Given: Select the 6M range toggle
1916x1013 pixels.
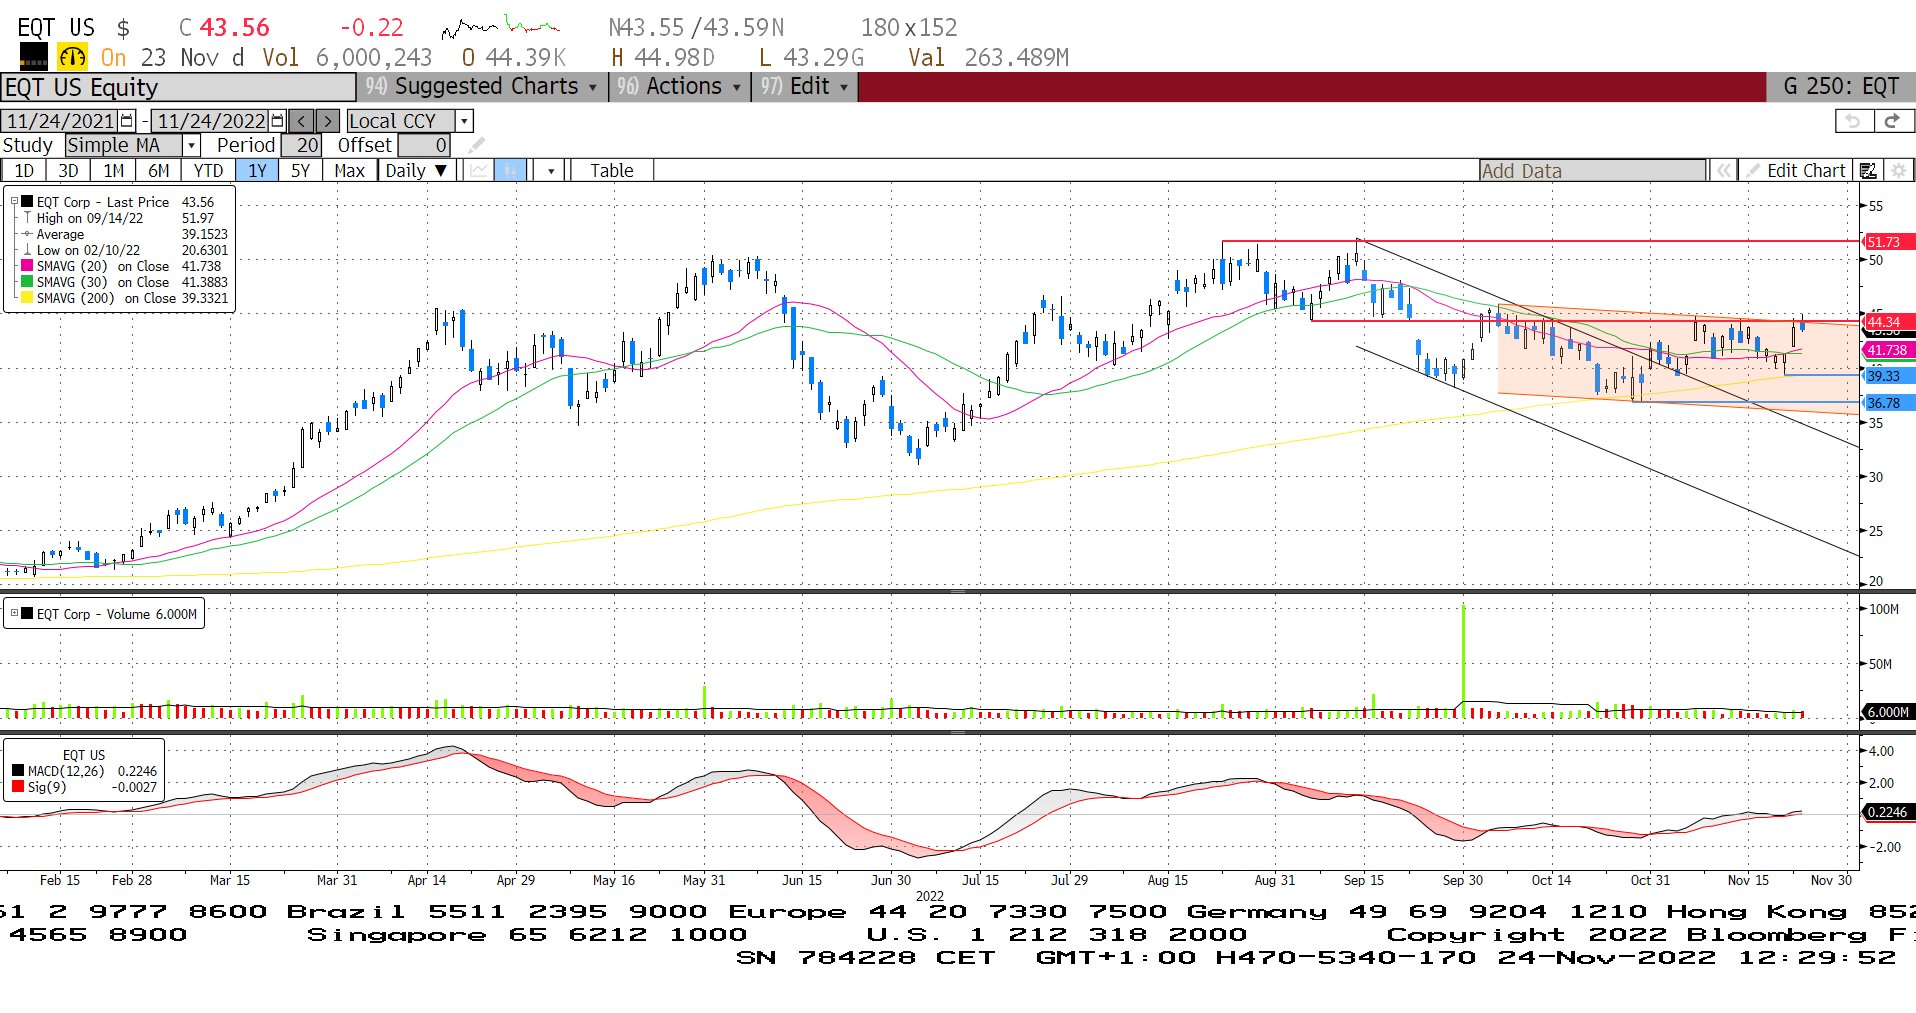Looking at the screenshot, I should [x=159, y=171].
